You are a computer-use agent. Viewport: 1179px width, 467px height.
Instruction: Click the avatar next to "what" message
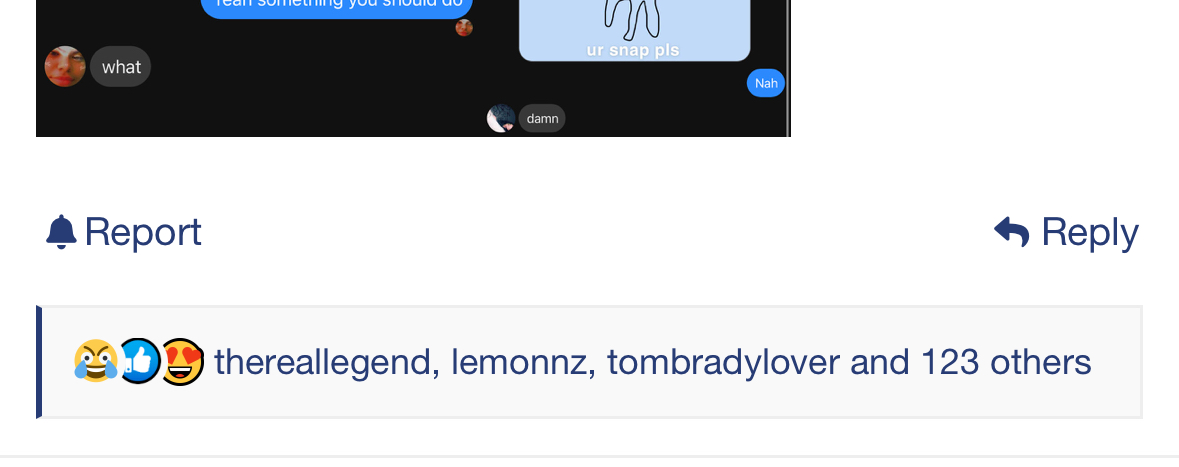[65, 66]
